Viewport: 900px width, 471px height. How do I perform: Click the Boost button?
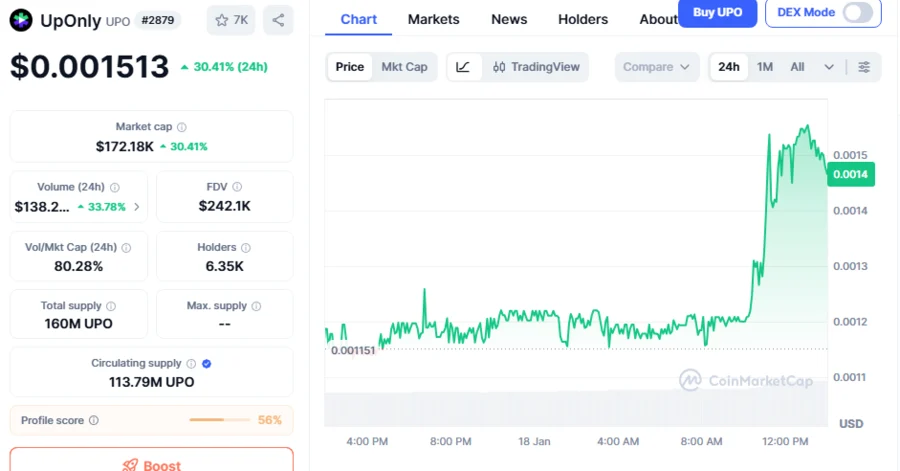coord(152,460)
